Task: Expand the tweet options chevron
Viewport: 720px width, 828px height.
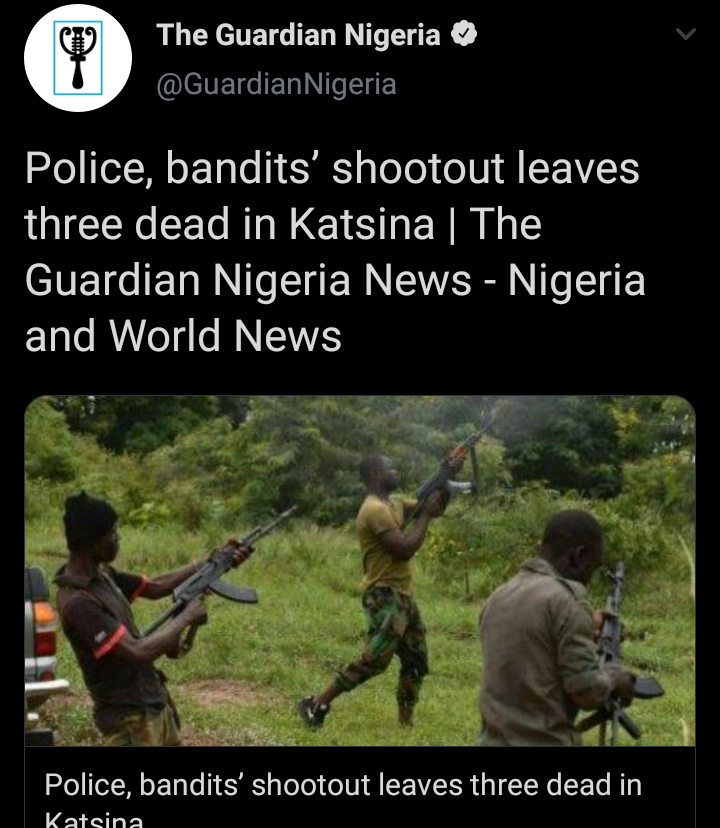Action: click(x=686, y=34)
